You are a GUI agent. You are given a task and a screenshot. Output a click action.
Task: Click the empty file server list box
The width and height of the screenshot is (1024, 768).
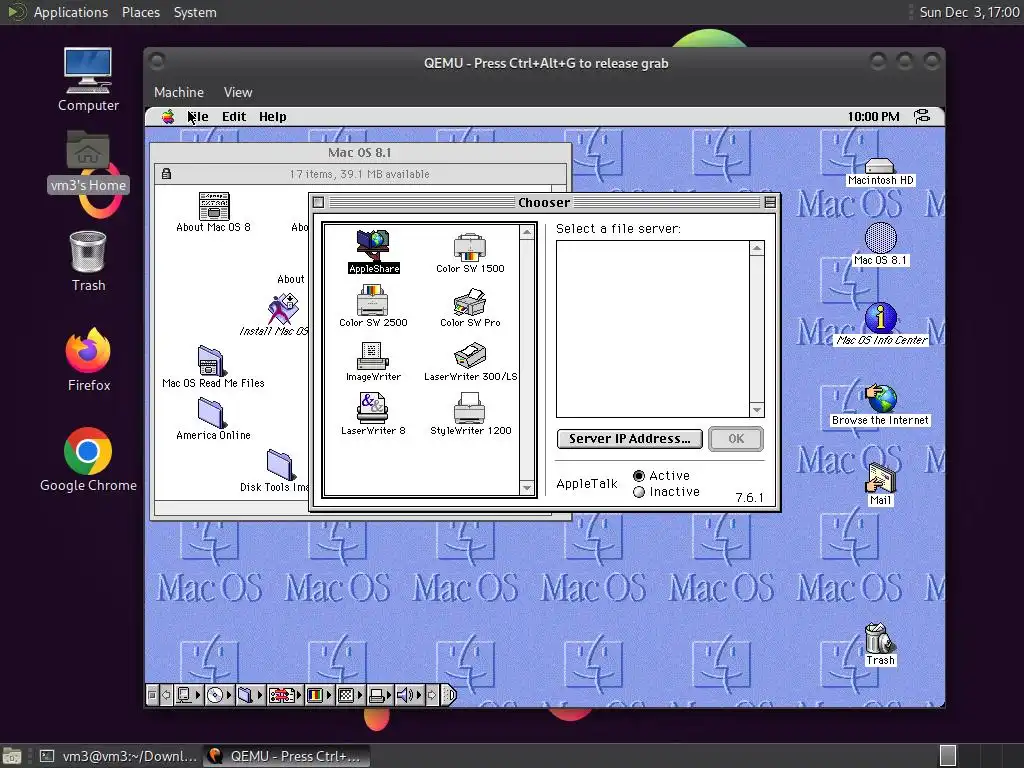(x=652, y=328)
